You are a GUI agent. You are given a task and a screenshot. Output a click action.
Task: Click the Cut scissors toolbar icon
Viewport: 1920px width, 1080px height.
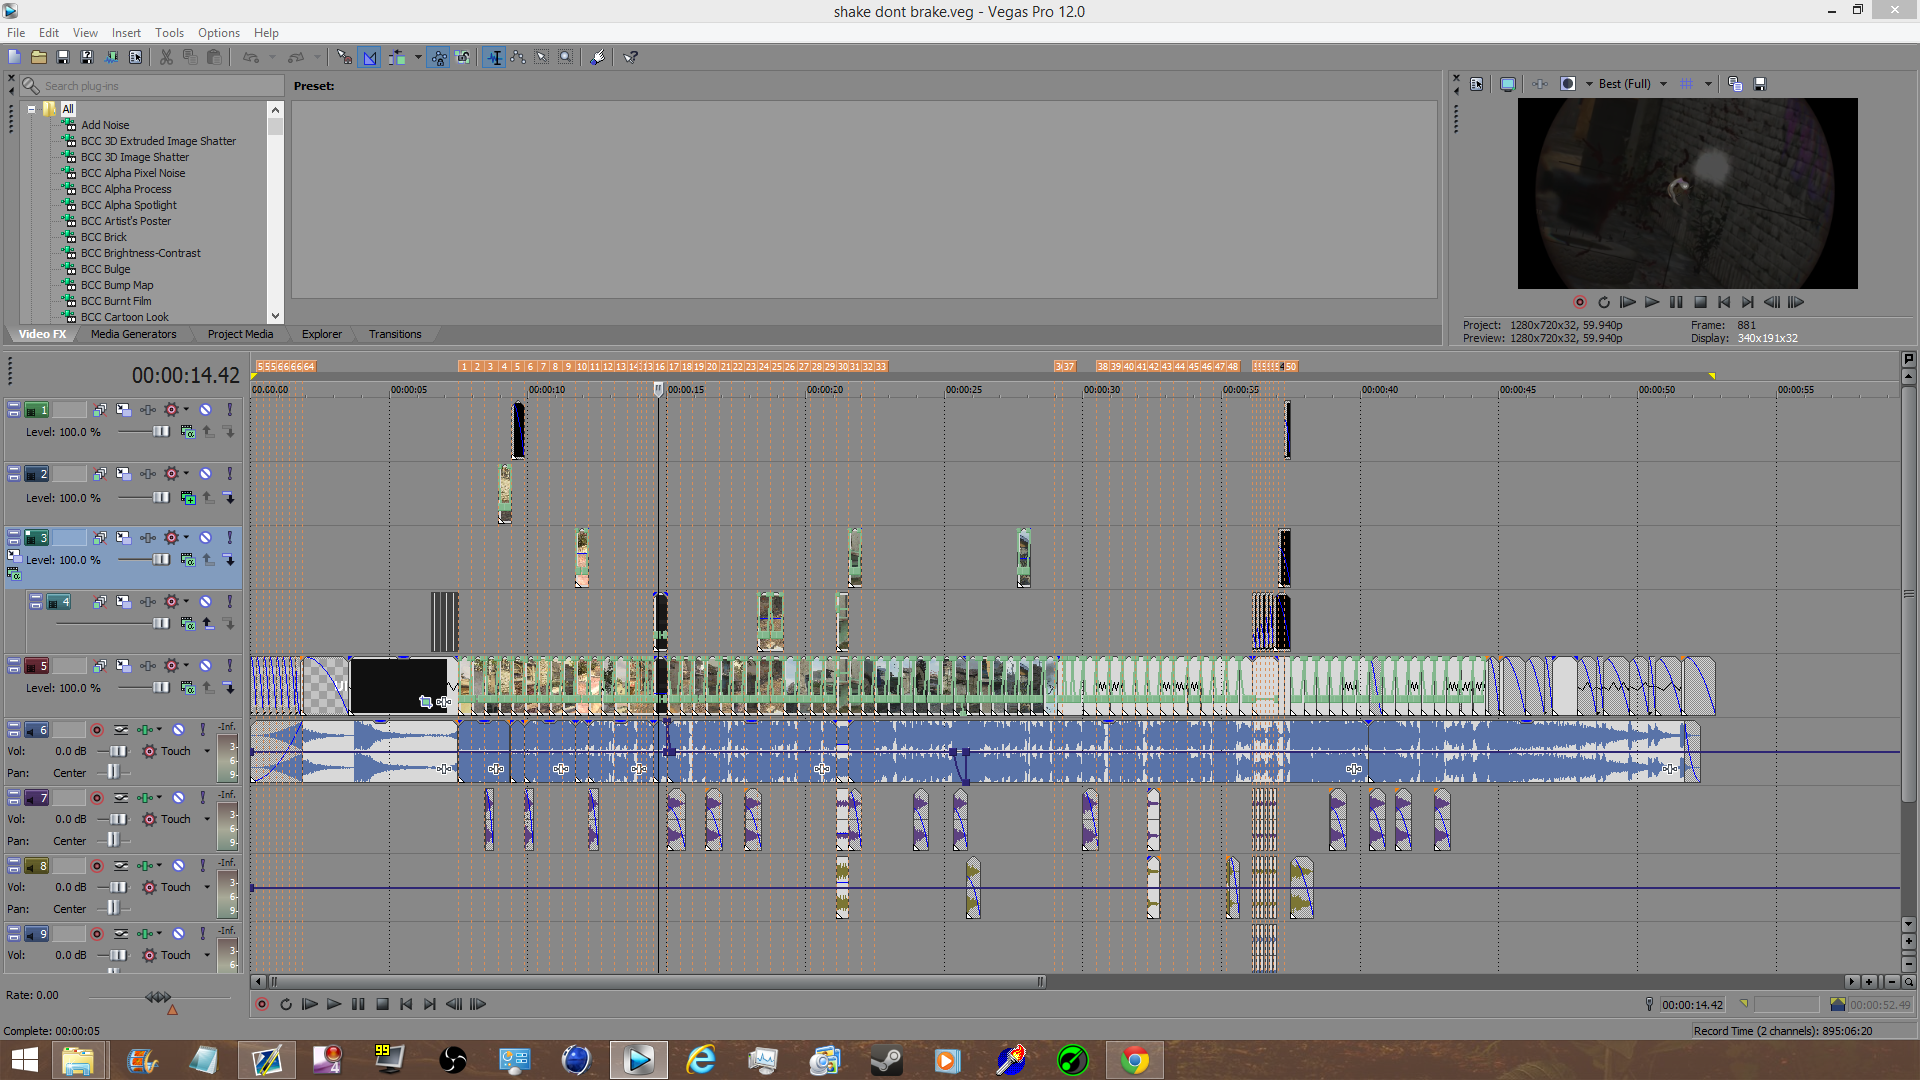pyautogui.click(x=166, y=57)
